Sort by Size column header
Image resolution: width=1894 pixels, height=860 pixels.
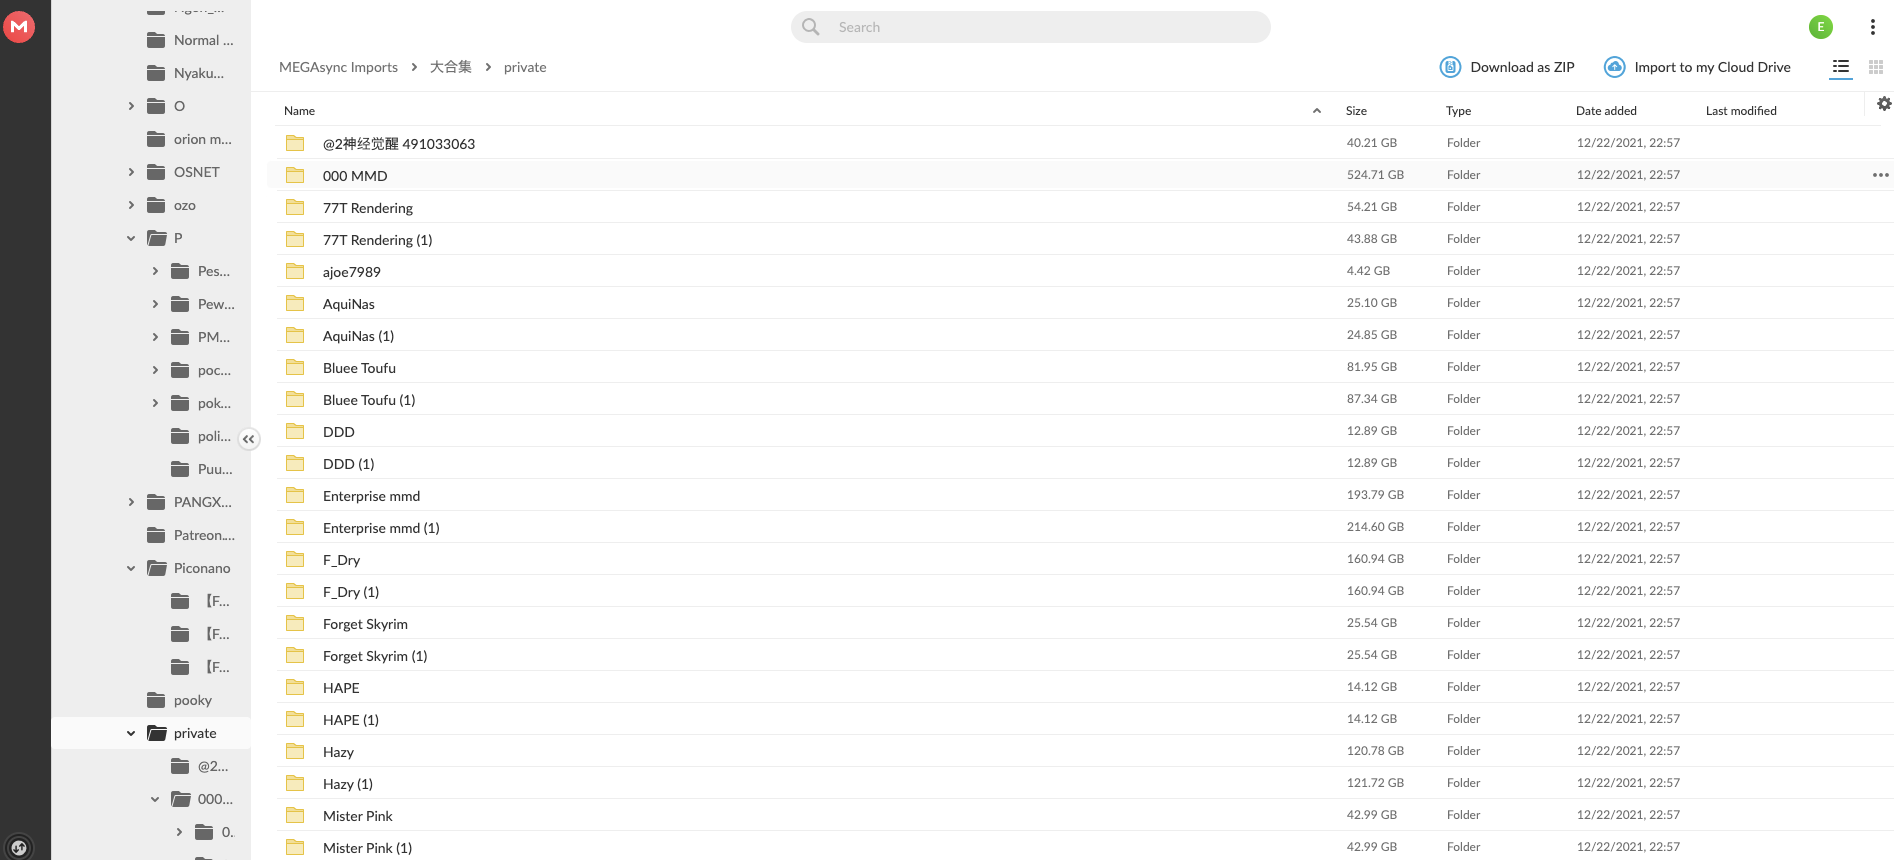coord(1356,111)
